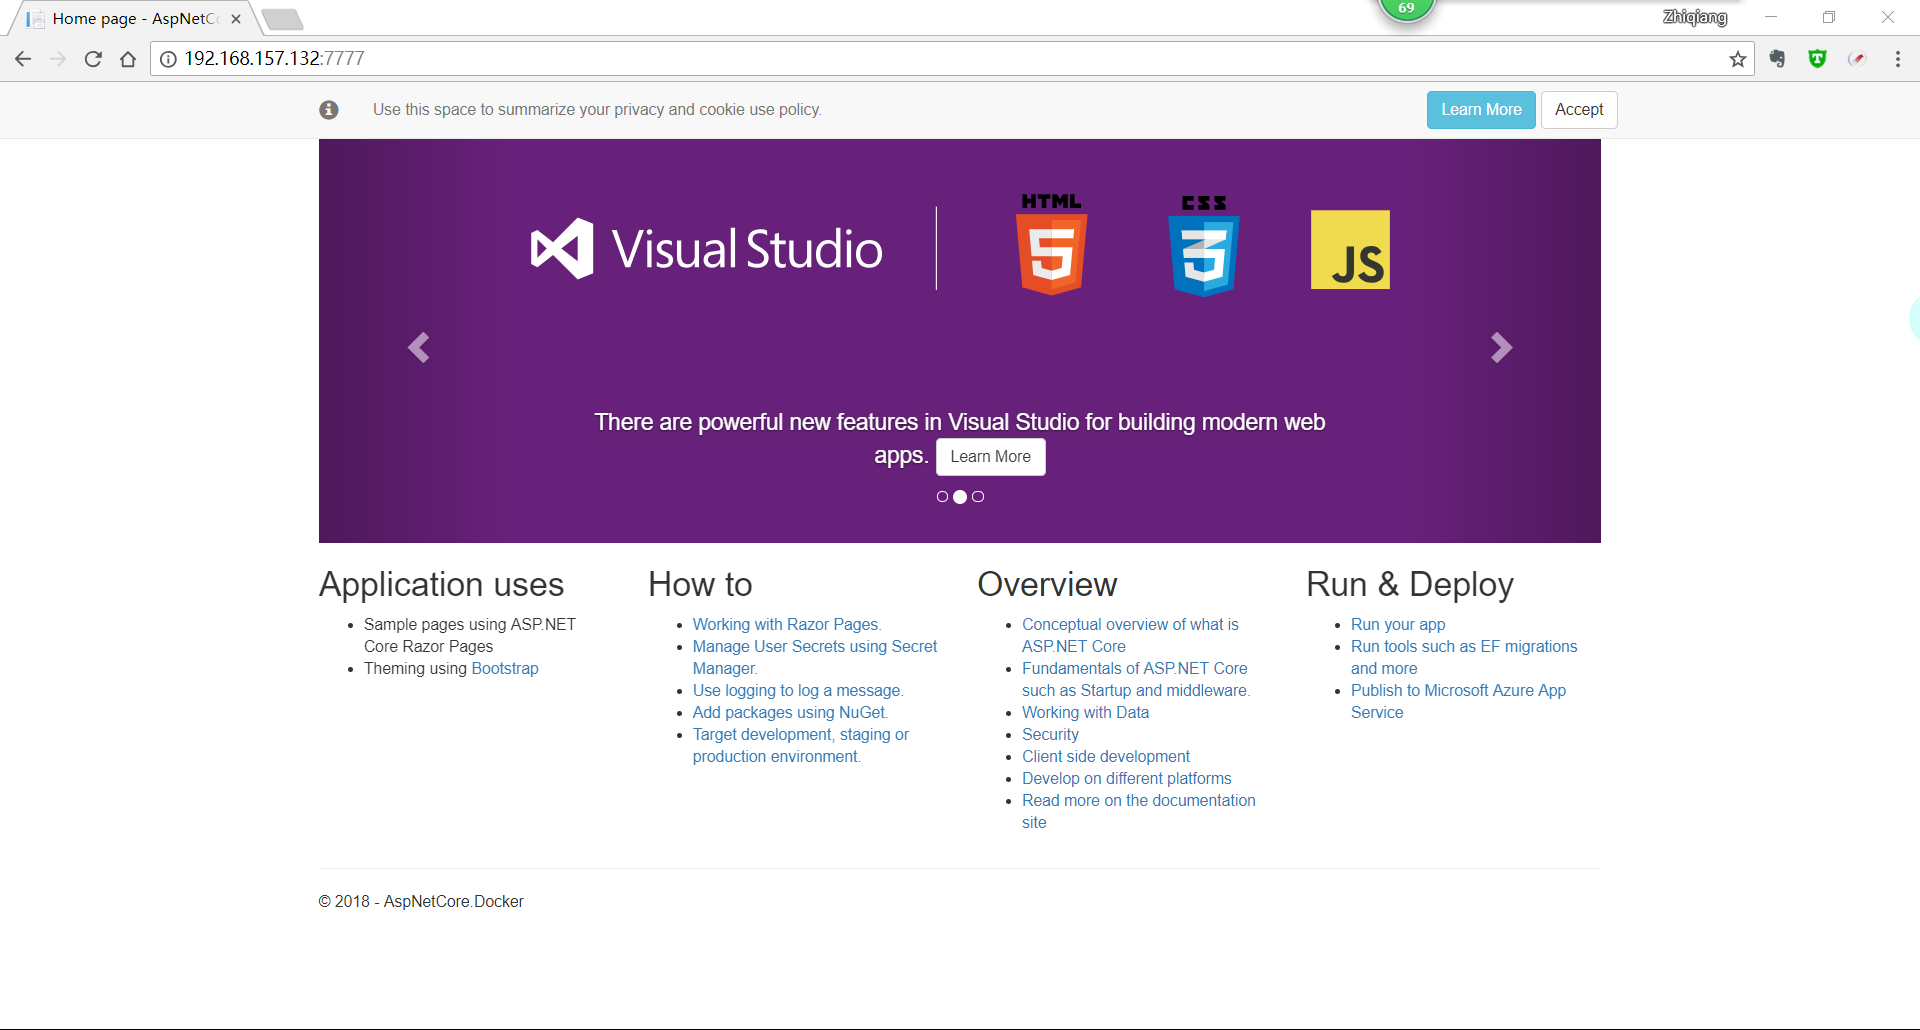1920x1030 pixels.
Task: Open Run tools such as EF migrations
Action: coord(1464,658)
